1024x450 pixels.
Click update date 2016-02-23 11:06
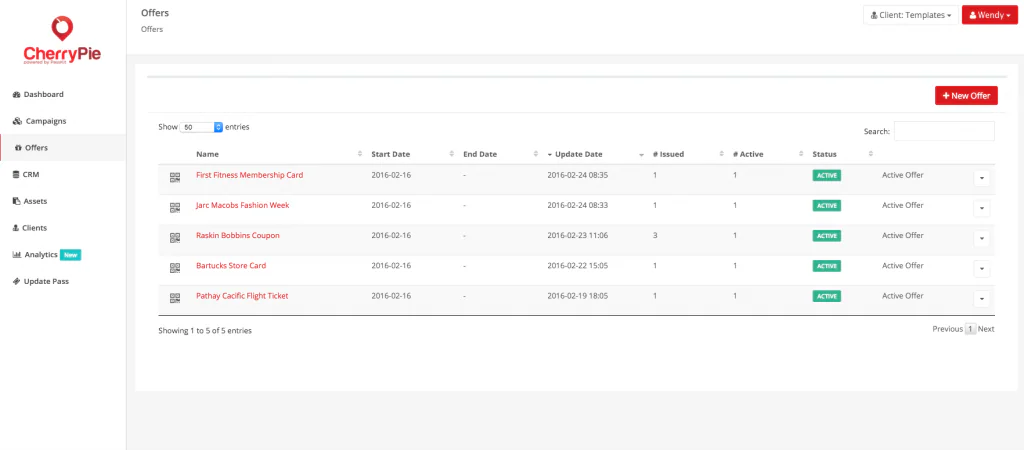point(577,235)
